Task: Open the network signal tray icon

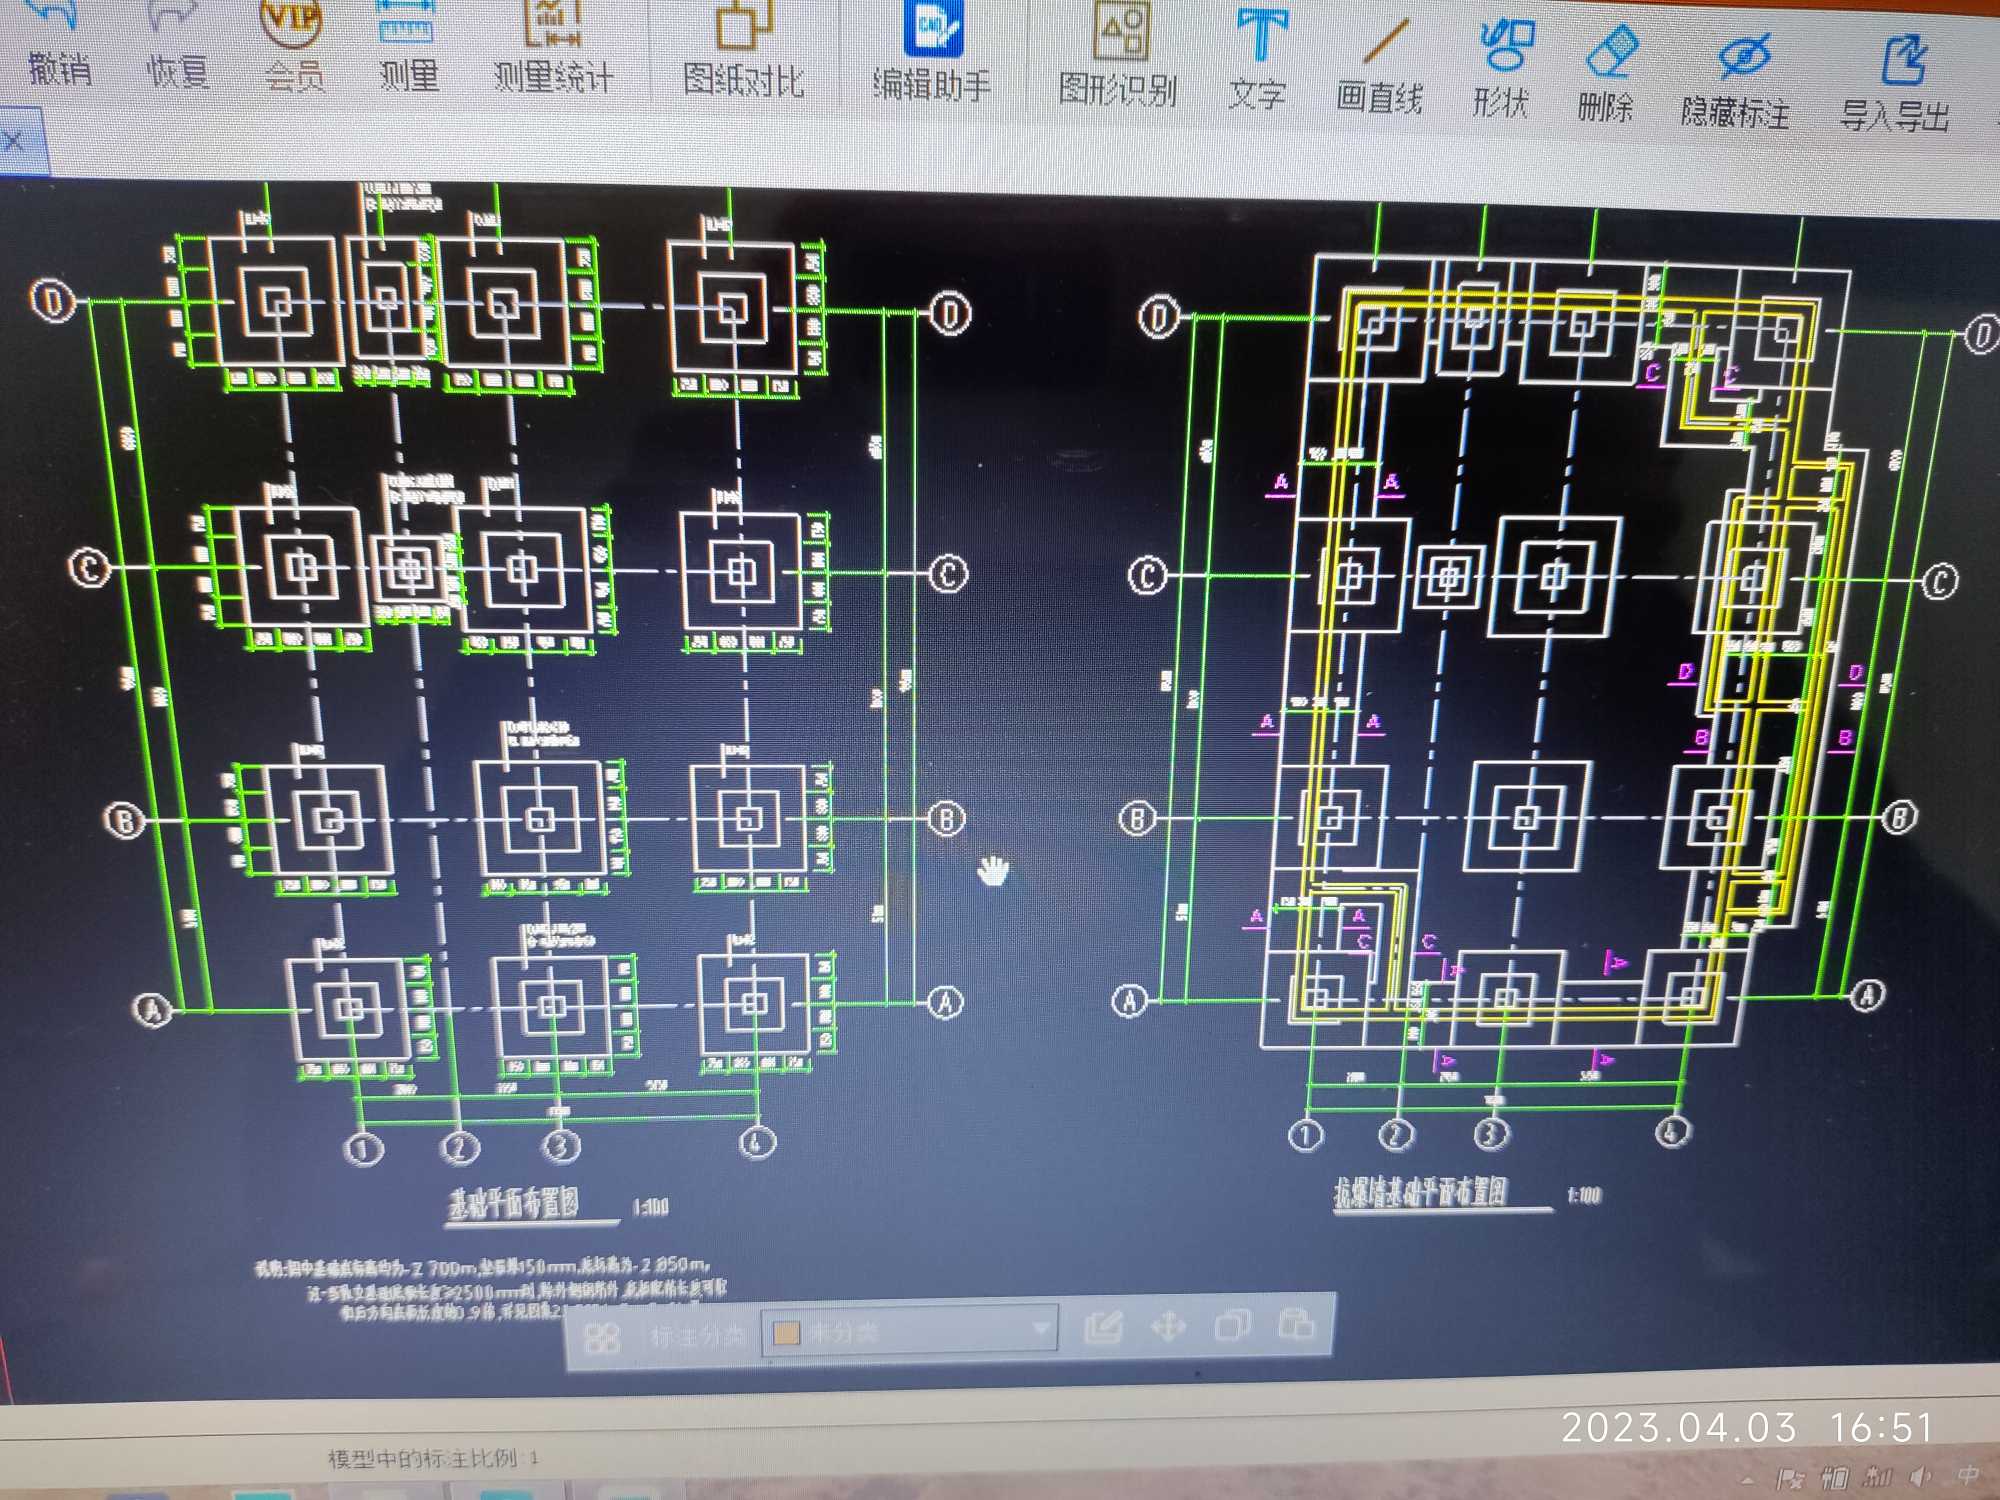Action: pyautogui.click(x=1879, y=1476)
